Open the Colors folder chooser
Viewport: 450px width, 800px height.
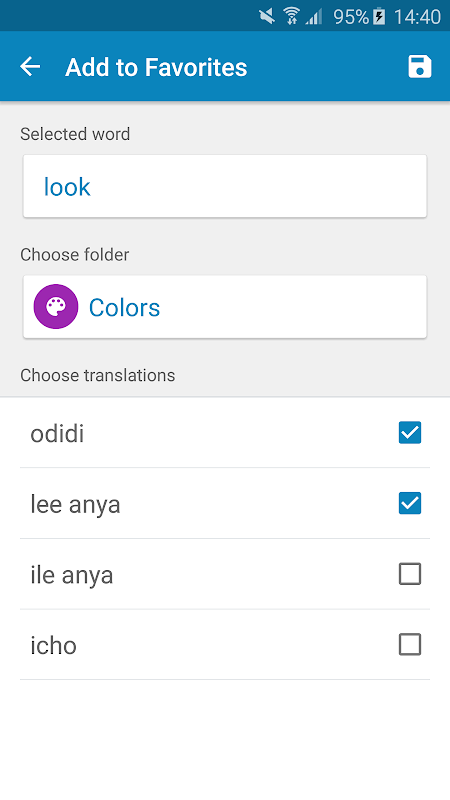pos(224,307)
